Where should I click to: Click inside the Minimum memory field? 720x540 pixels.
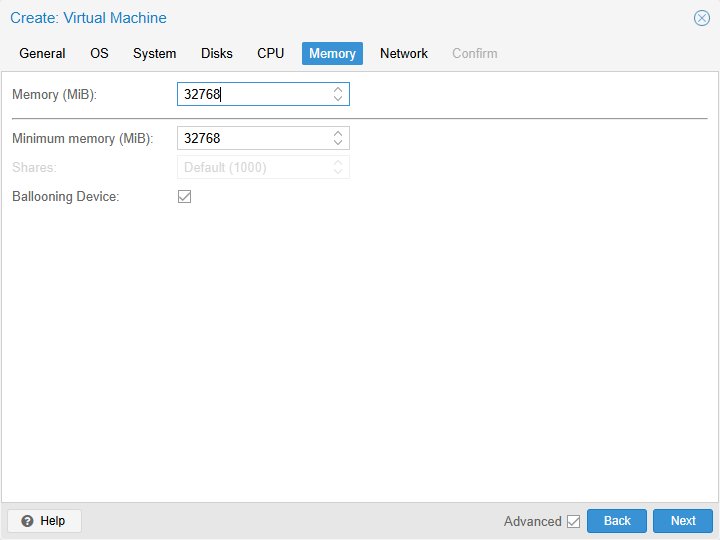pos(254,138)
